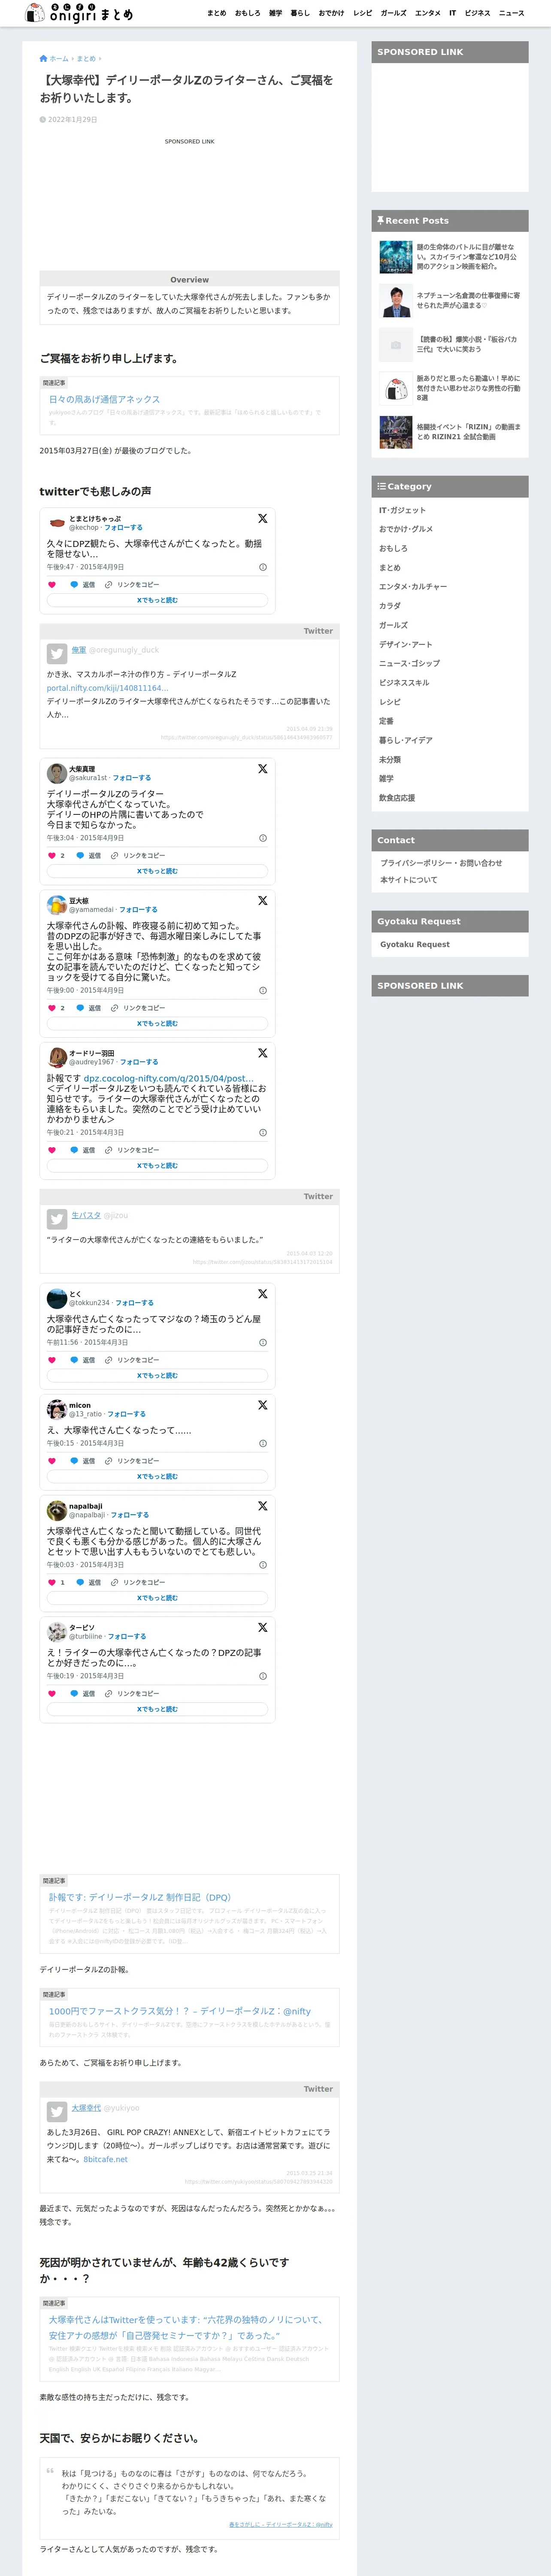Click the info icon on the オードリー羽田 tweet
The image size is (551, 2576).
pyautogui.click(x=263, y=1132)
